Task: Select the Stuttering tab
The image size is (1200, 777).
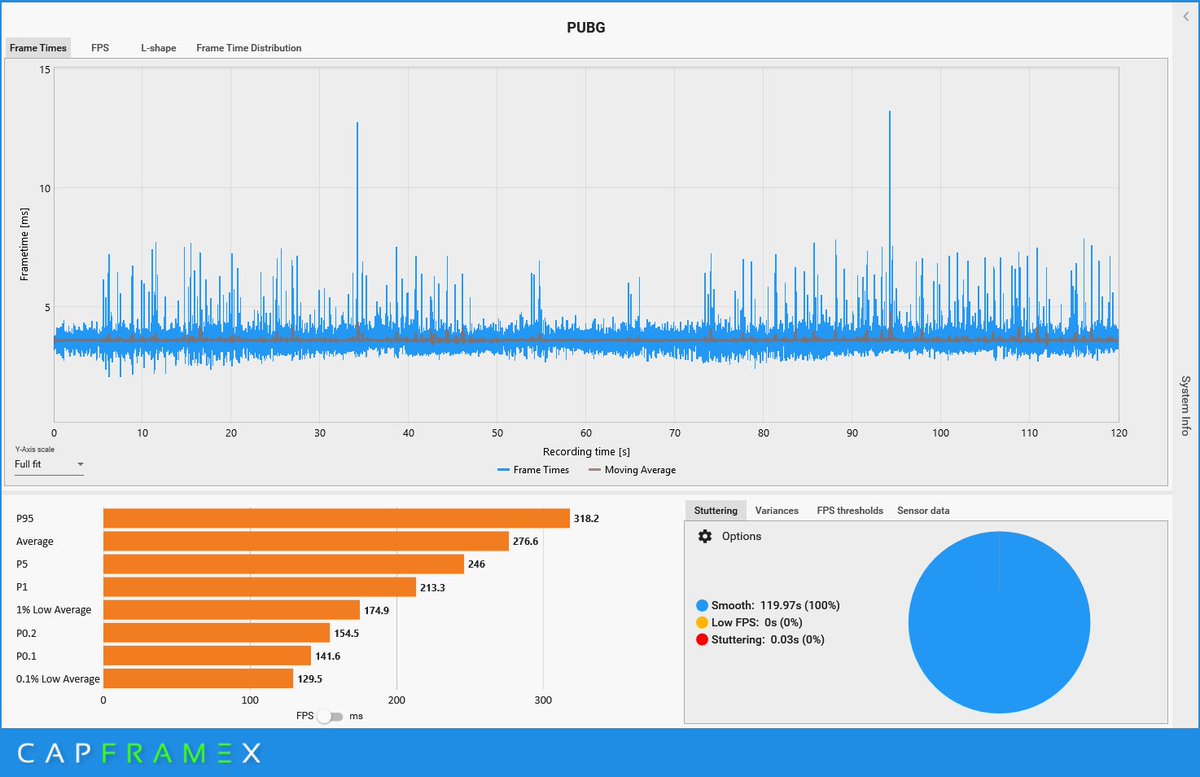Action: (716, 510)
